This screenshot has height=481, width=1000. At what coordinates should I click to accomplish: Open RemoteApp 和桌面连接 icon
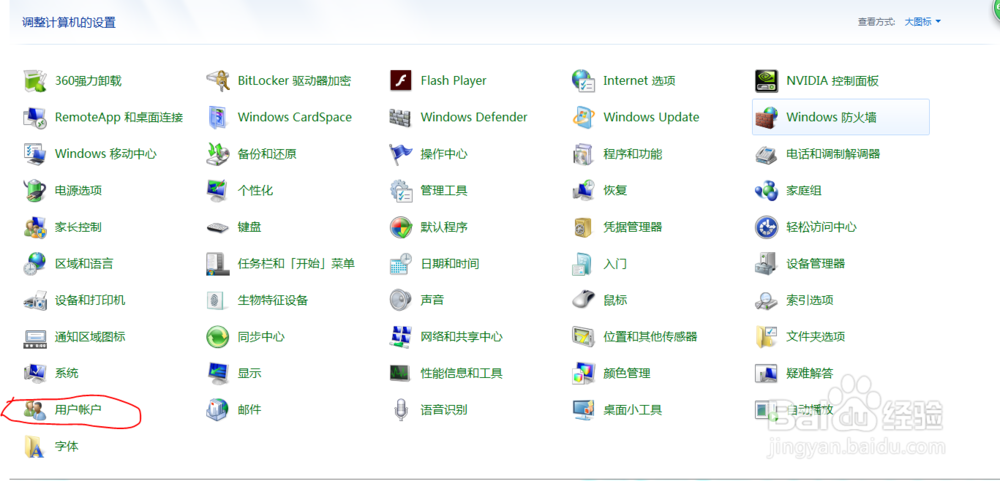[35, 117]
